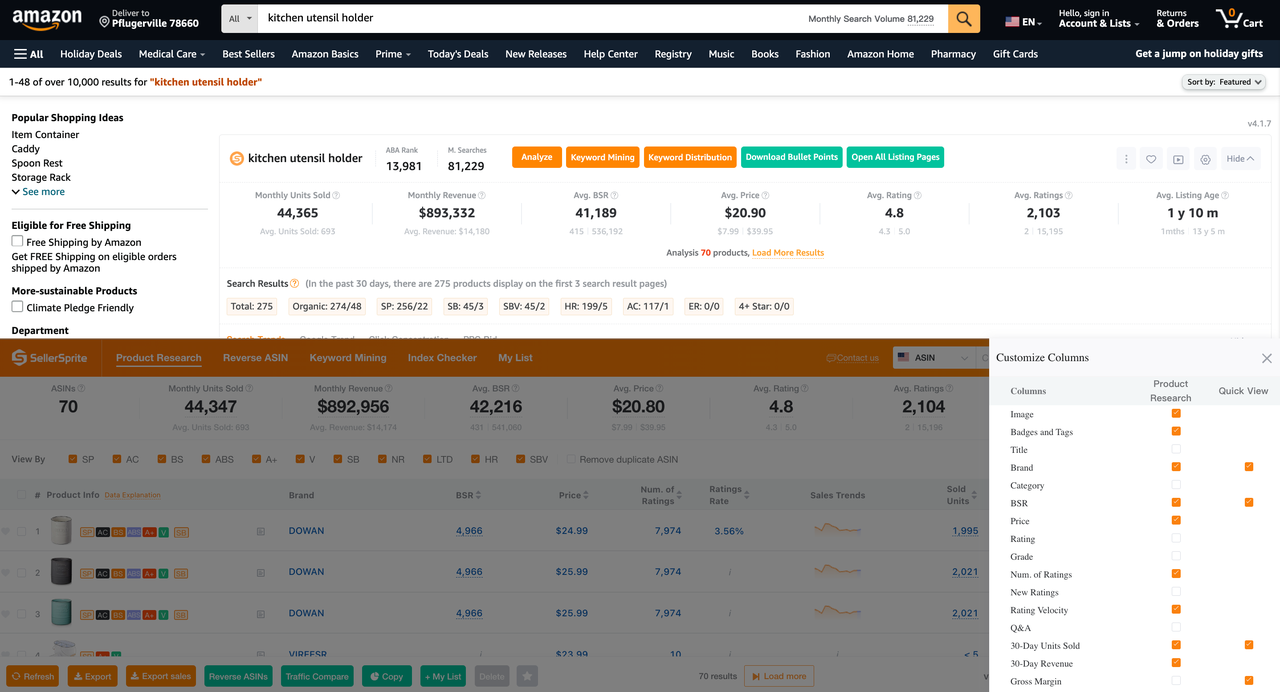Check the Title column Product Research box
This screenshot has height=692, width=1280.
(x=1176, y=450)
